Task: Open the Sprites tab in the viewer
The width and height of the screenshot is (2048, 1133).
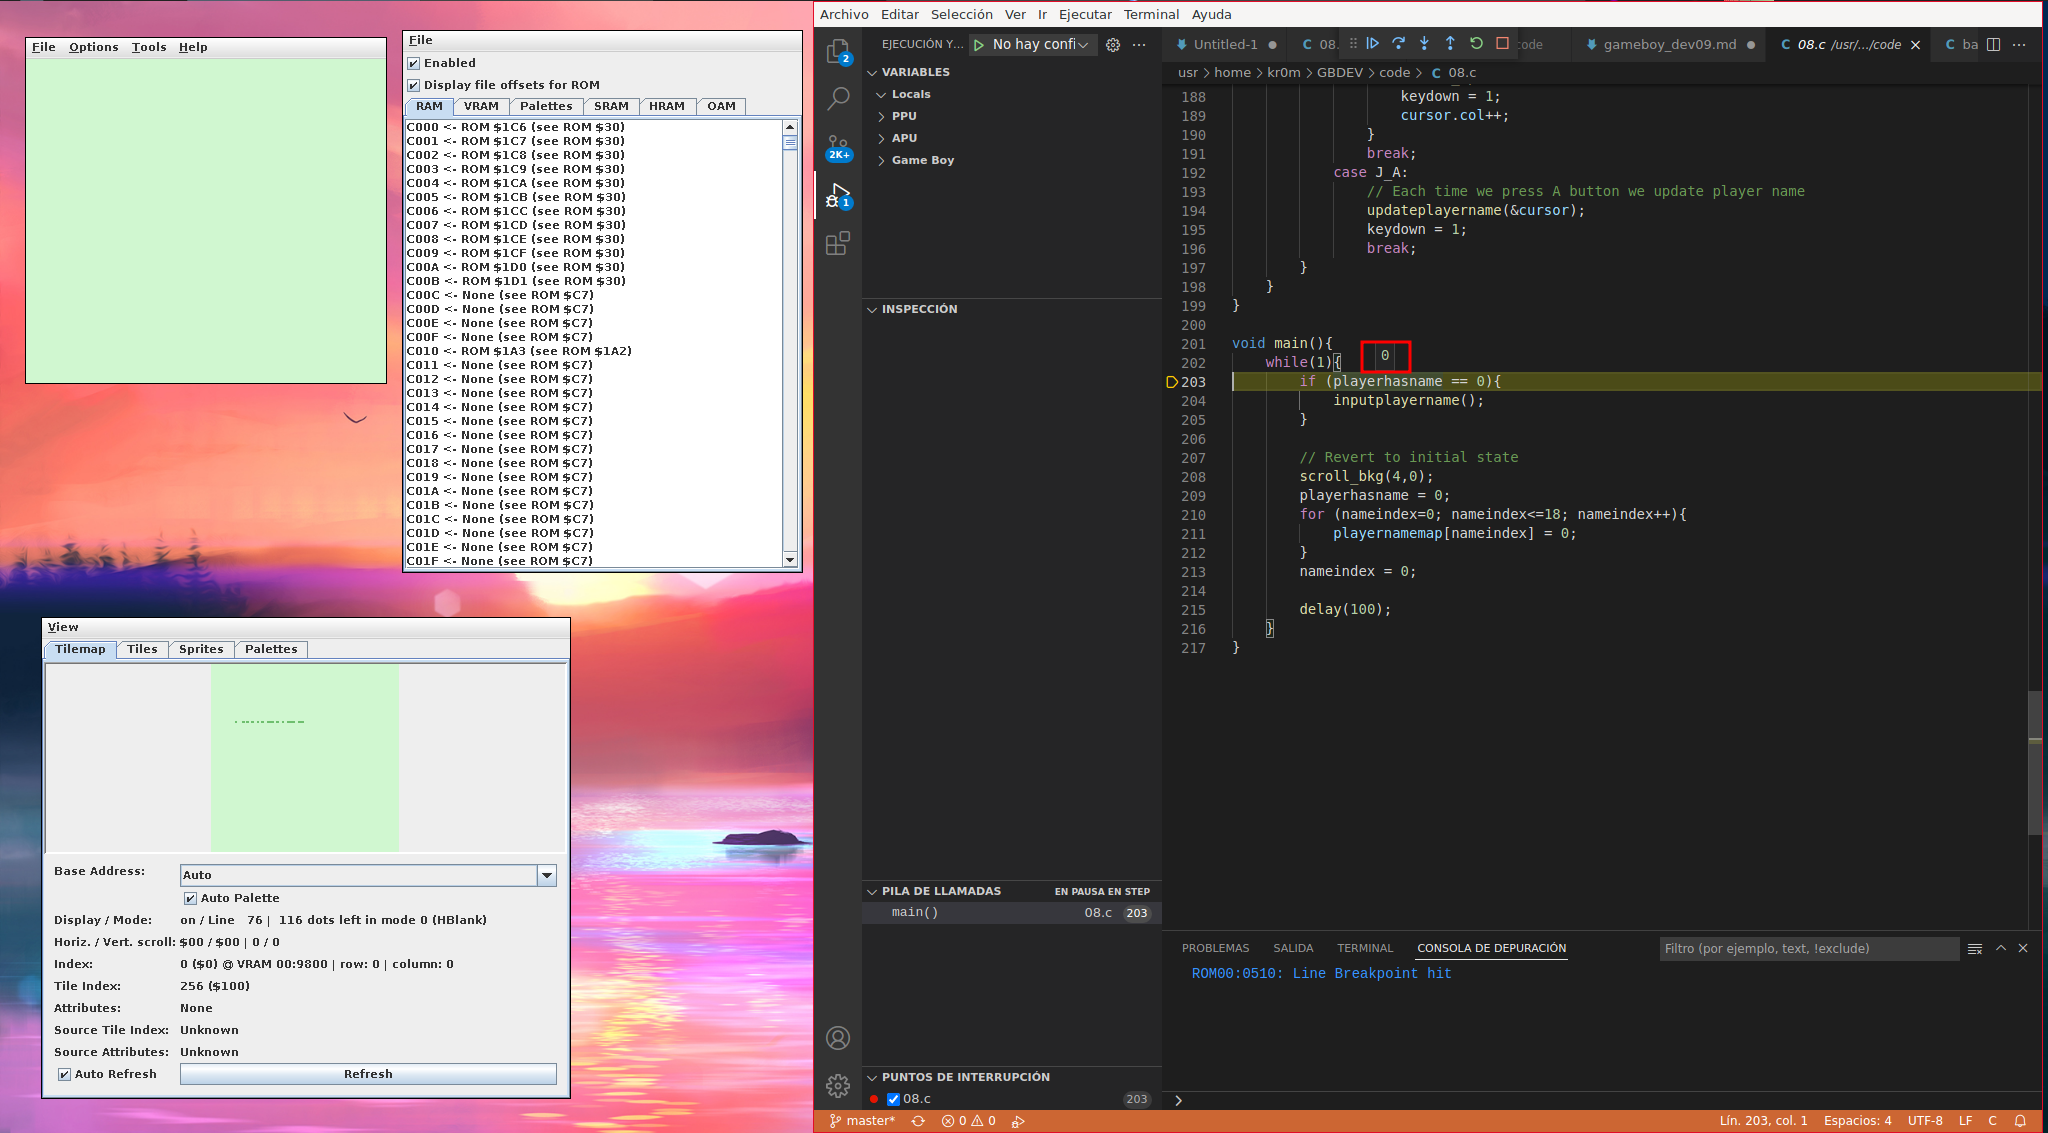Action: tap(201, 650)
